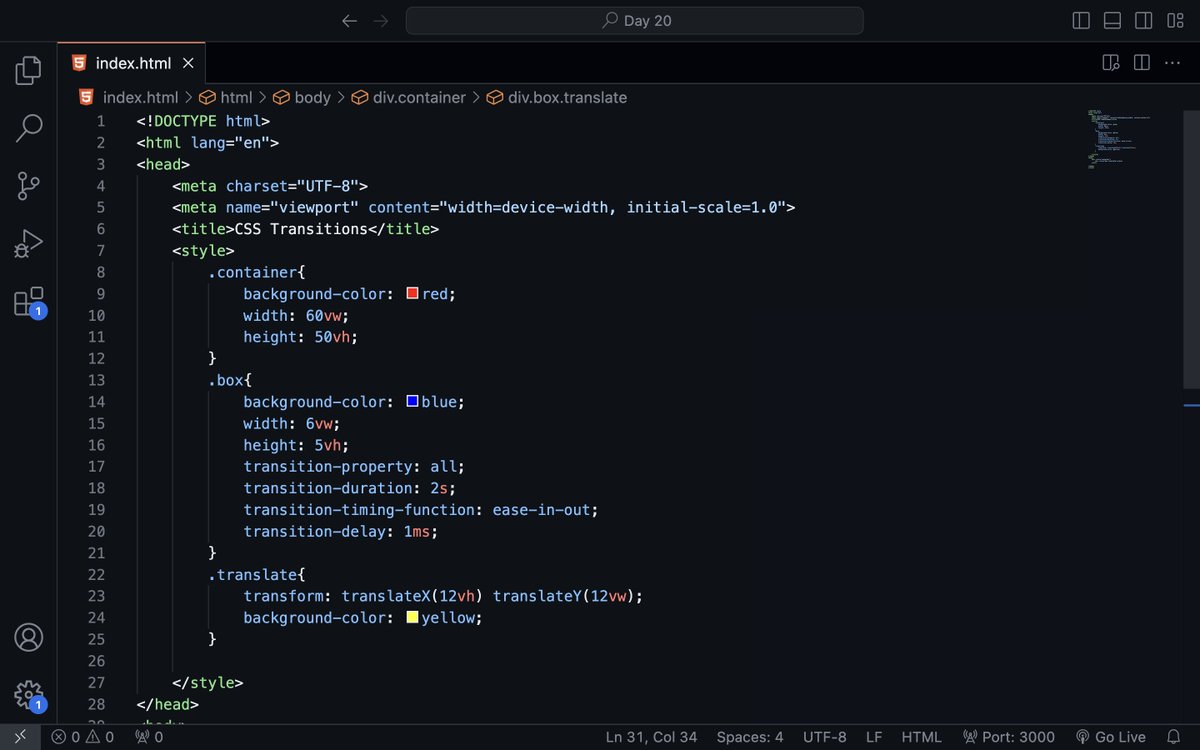This screenshot has width=1200, height=750.
Task: Open preview to the side icon
Action: point(1111,63)
